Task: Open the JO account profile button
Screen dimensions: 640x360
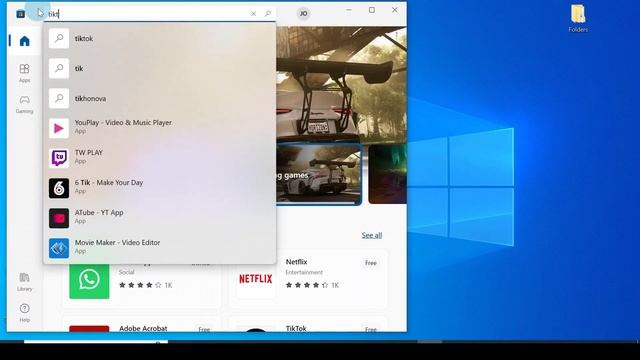Action: point(303,13)
